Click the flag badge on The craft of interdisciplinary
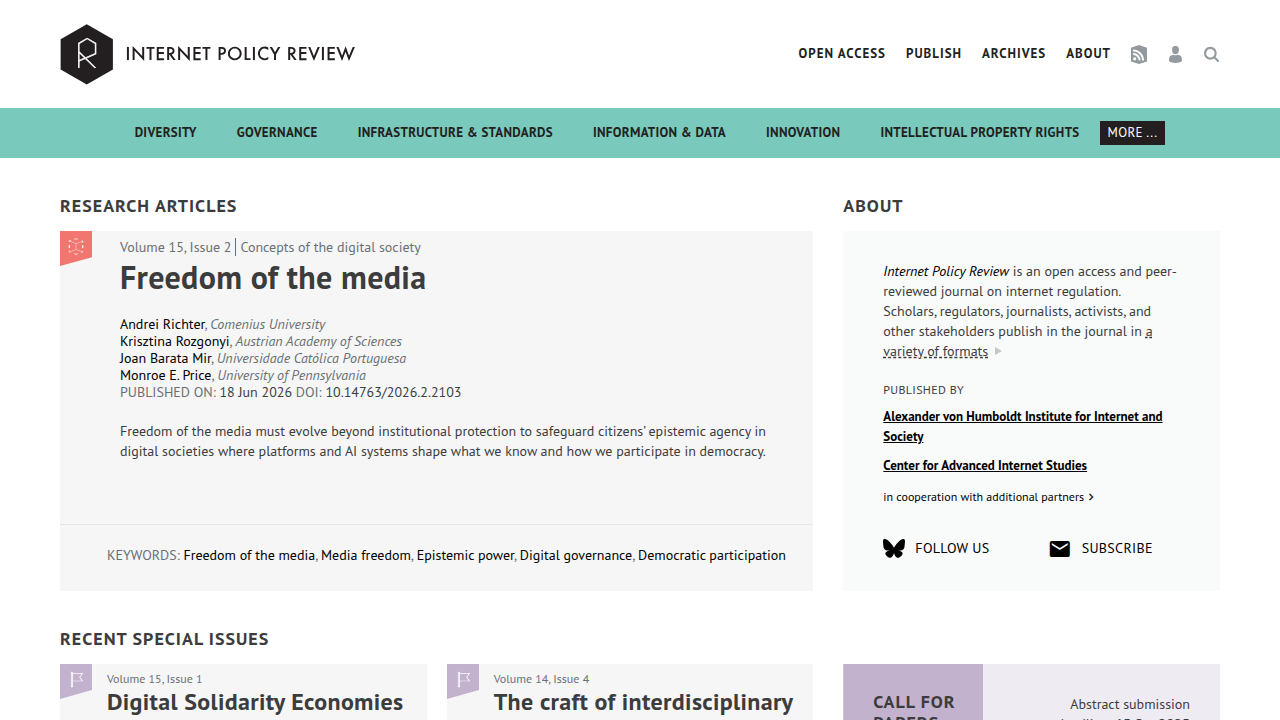The height and width of the screenshot is (720, 1280). pos(462,681)
